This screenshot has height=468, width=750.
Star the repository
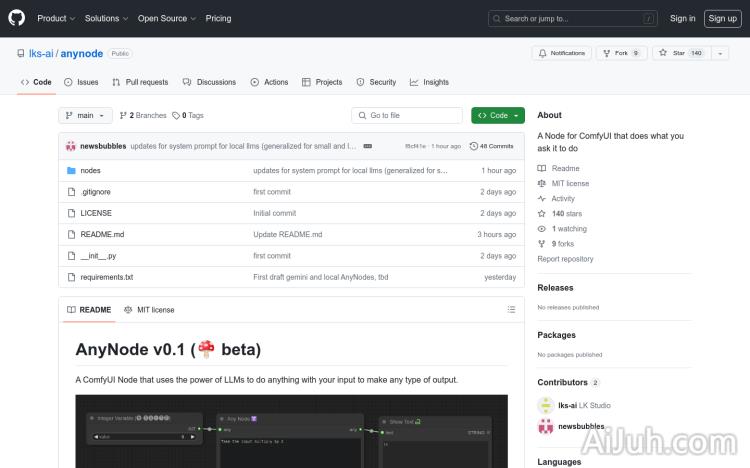point(682,53)
